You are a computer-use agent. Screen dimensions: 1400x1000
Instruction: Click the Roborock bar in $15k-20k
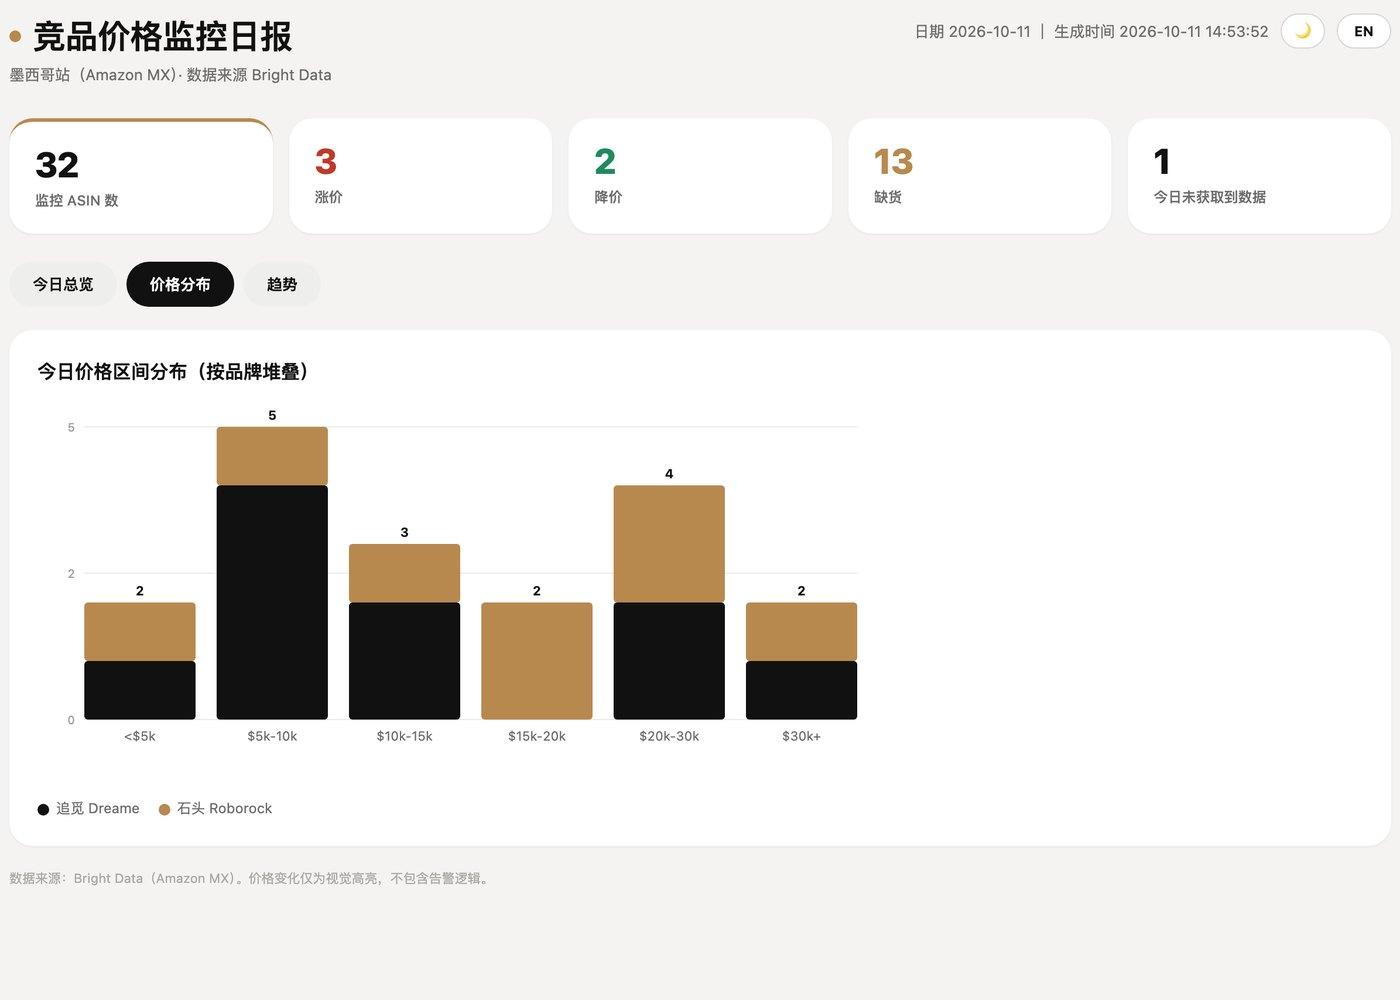pyautogui.click(x=537, y=661)
